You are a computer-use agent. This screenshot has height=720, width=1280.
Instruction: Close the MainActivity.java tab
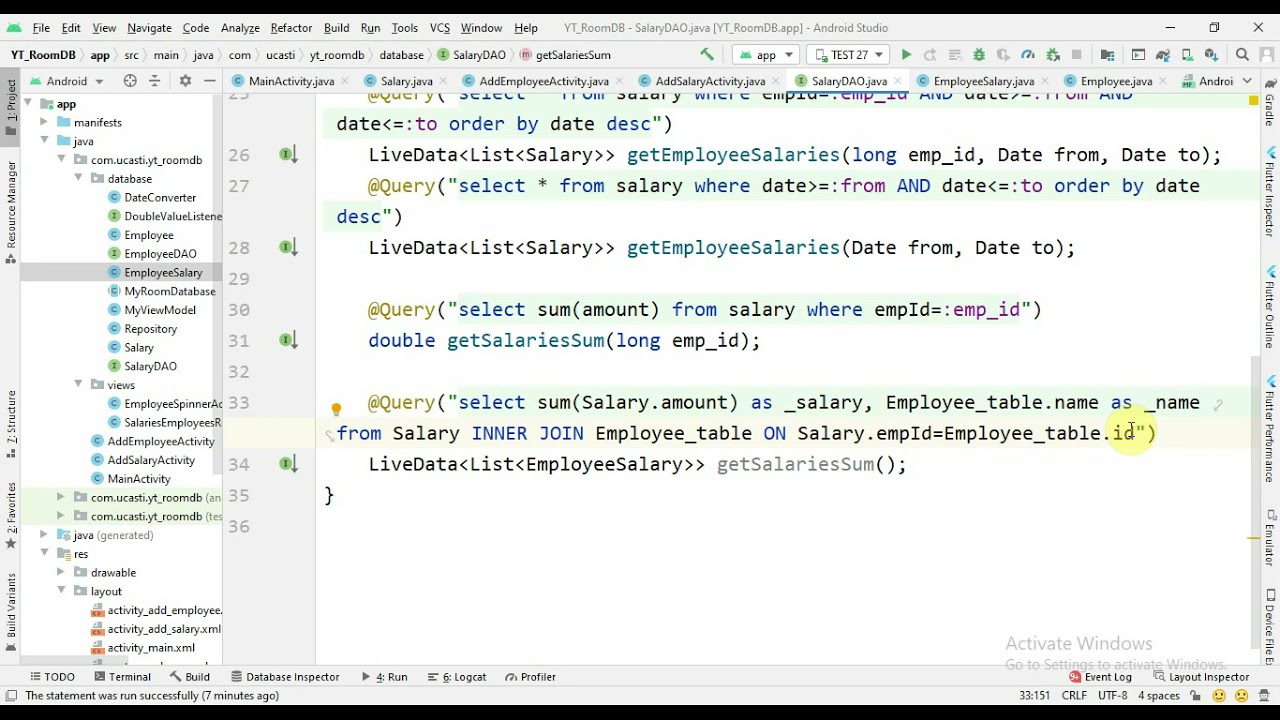(x=343, y=81)
